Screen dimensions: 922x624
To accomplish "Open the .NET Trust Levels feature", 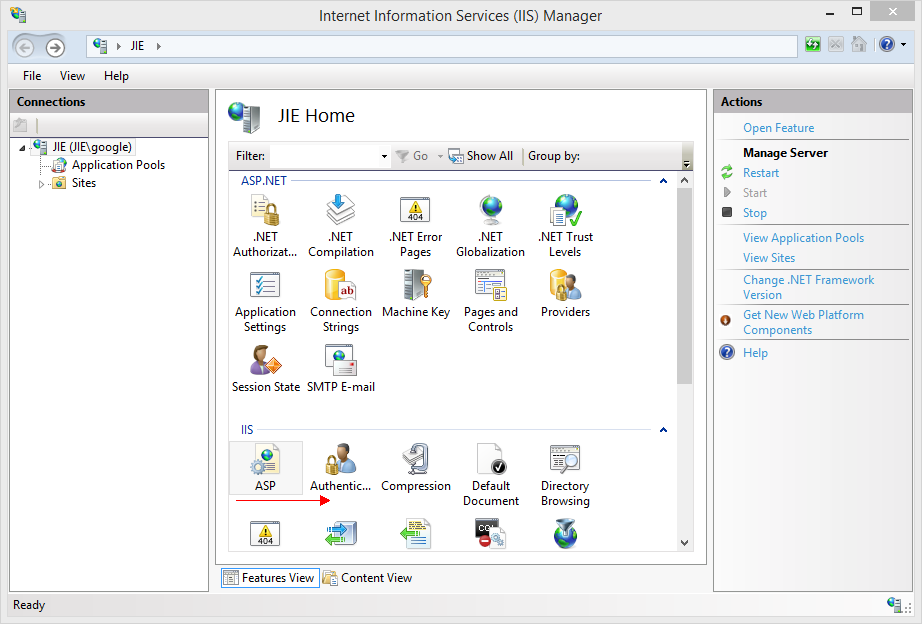I will pyautogui.click(x=565, y=226).
